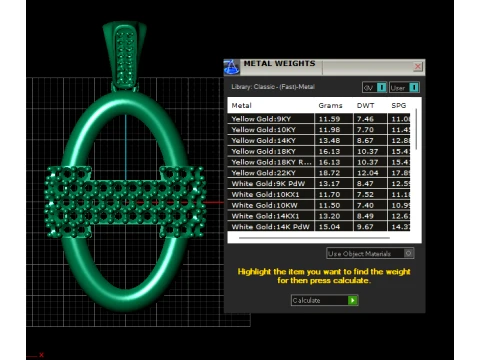Viewport: 480px width, 360px height.
Task: Click the 10.37 DWT in Yellow Gold:18KY R... row
Action: coord(367,162)
